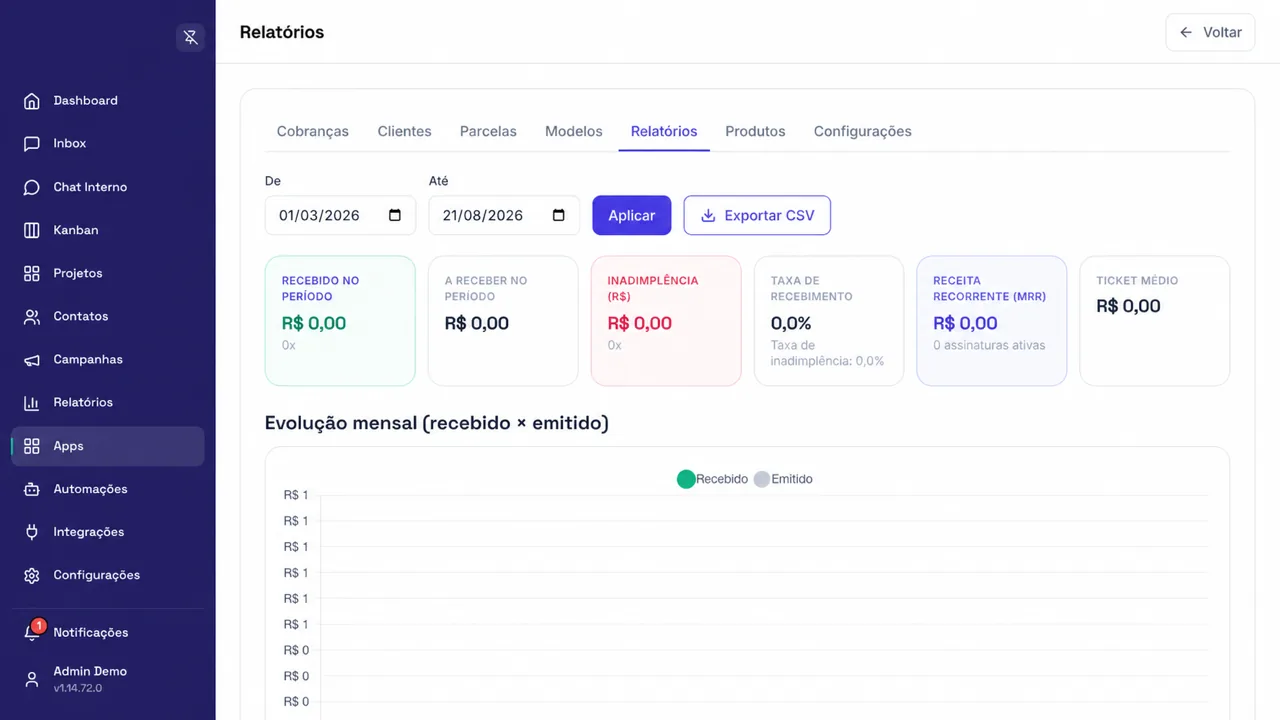The height and width of the screenshot is (720, 1280).
Task: Click the Campanhas megaphone icon
Action: tap(32, 359)
